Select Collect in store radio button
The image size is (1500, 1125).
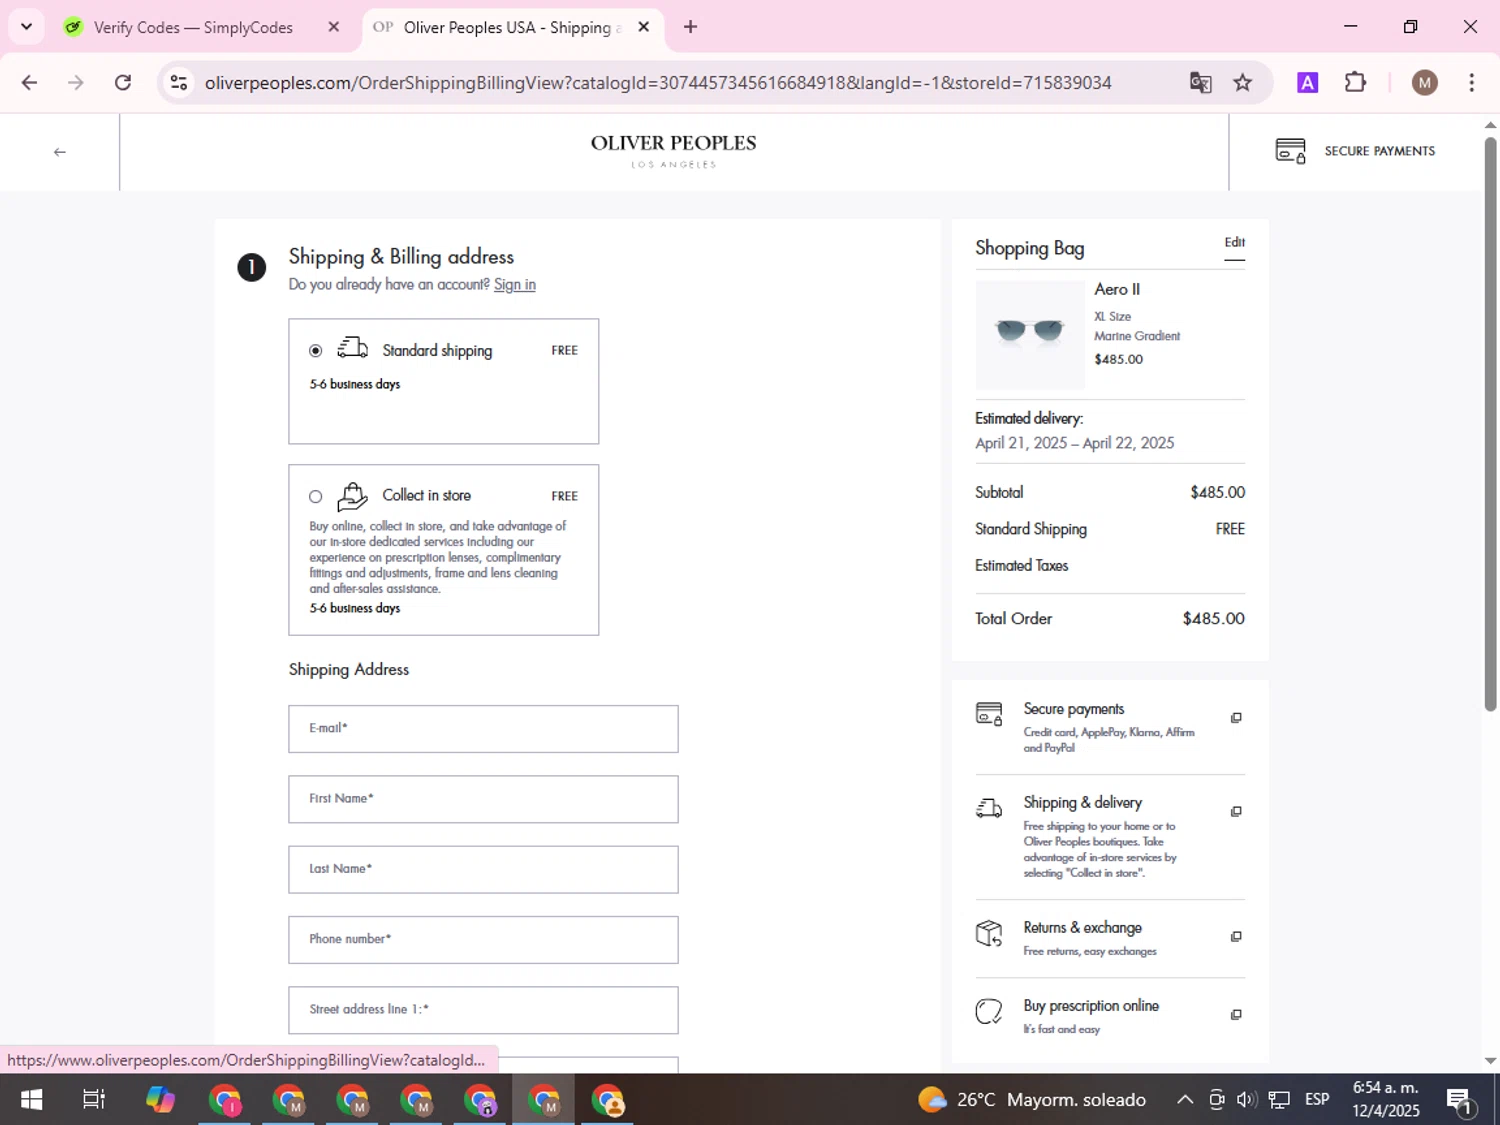tap(316, 497)
